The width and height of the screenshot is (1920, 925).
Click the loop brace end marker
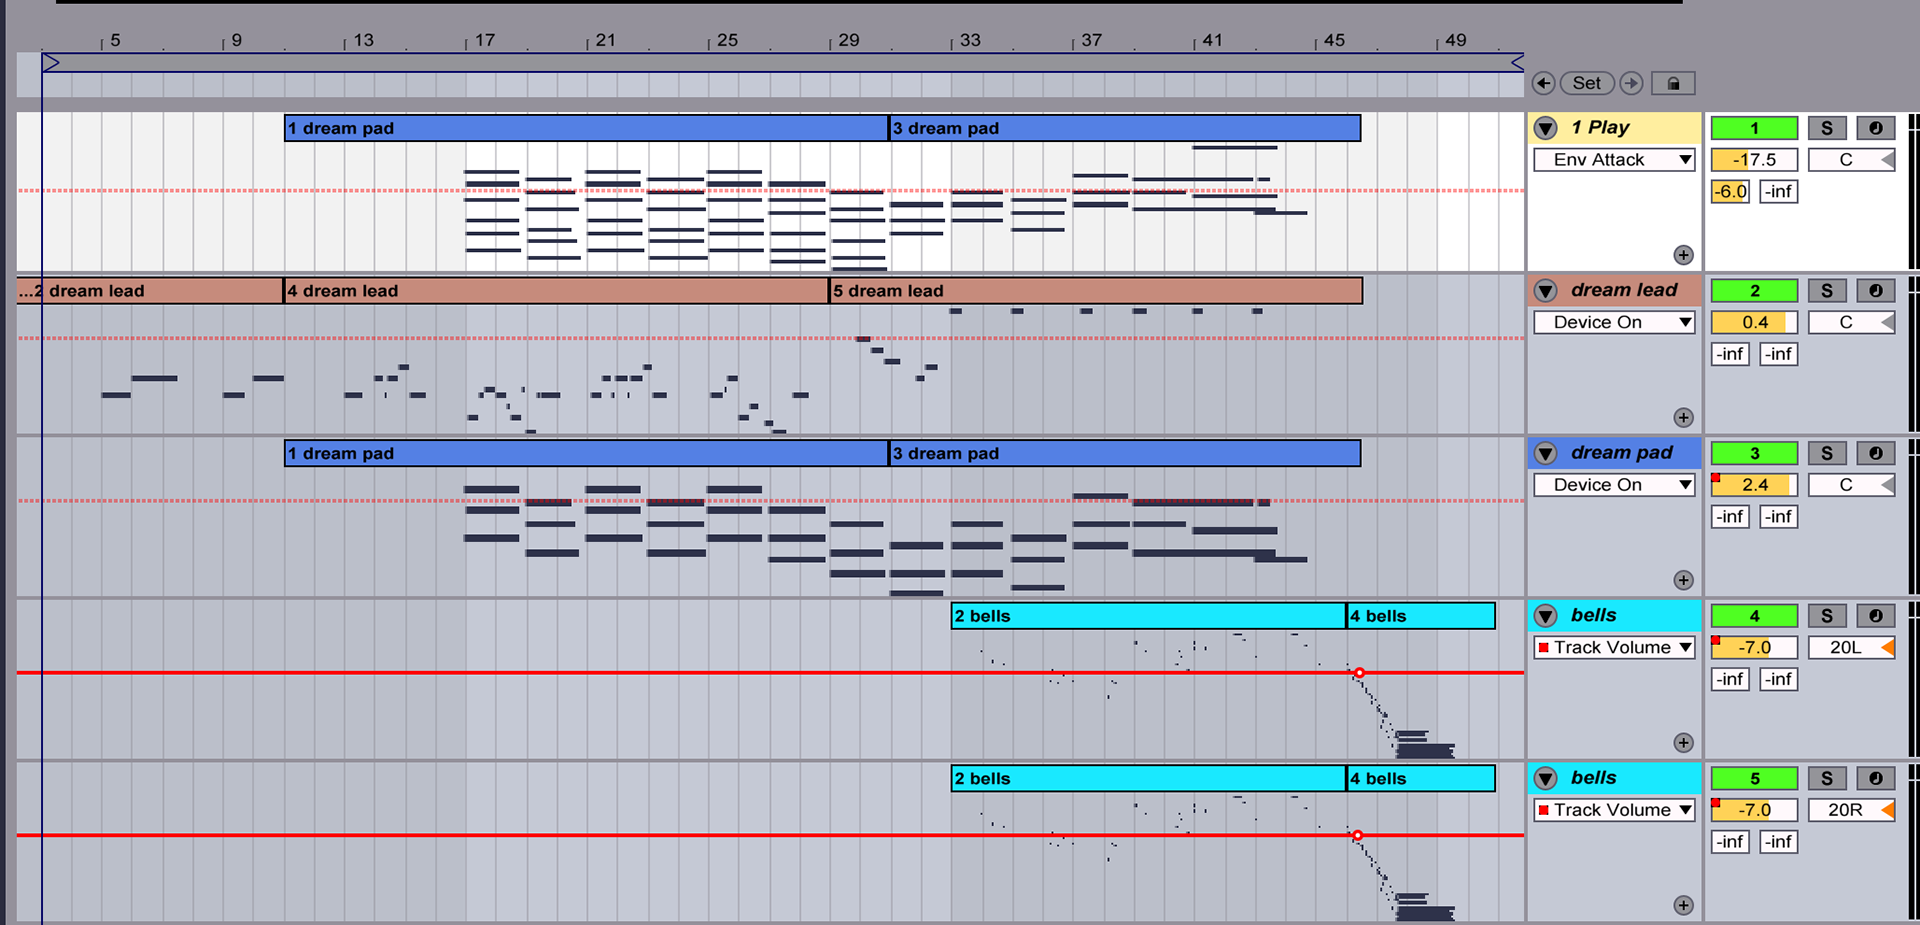tap(1516, 63)
